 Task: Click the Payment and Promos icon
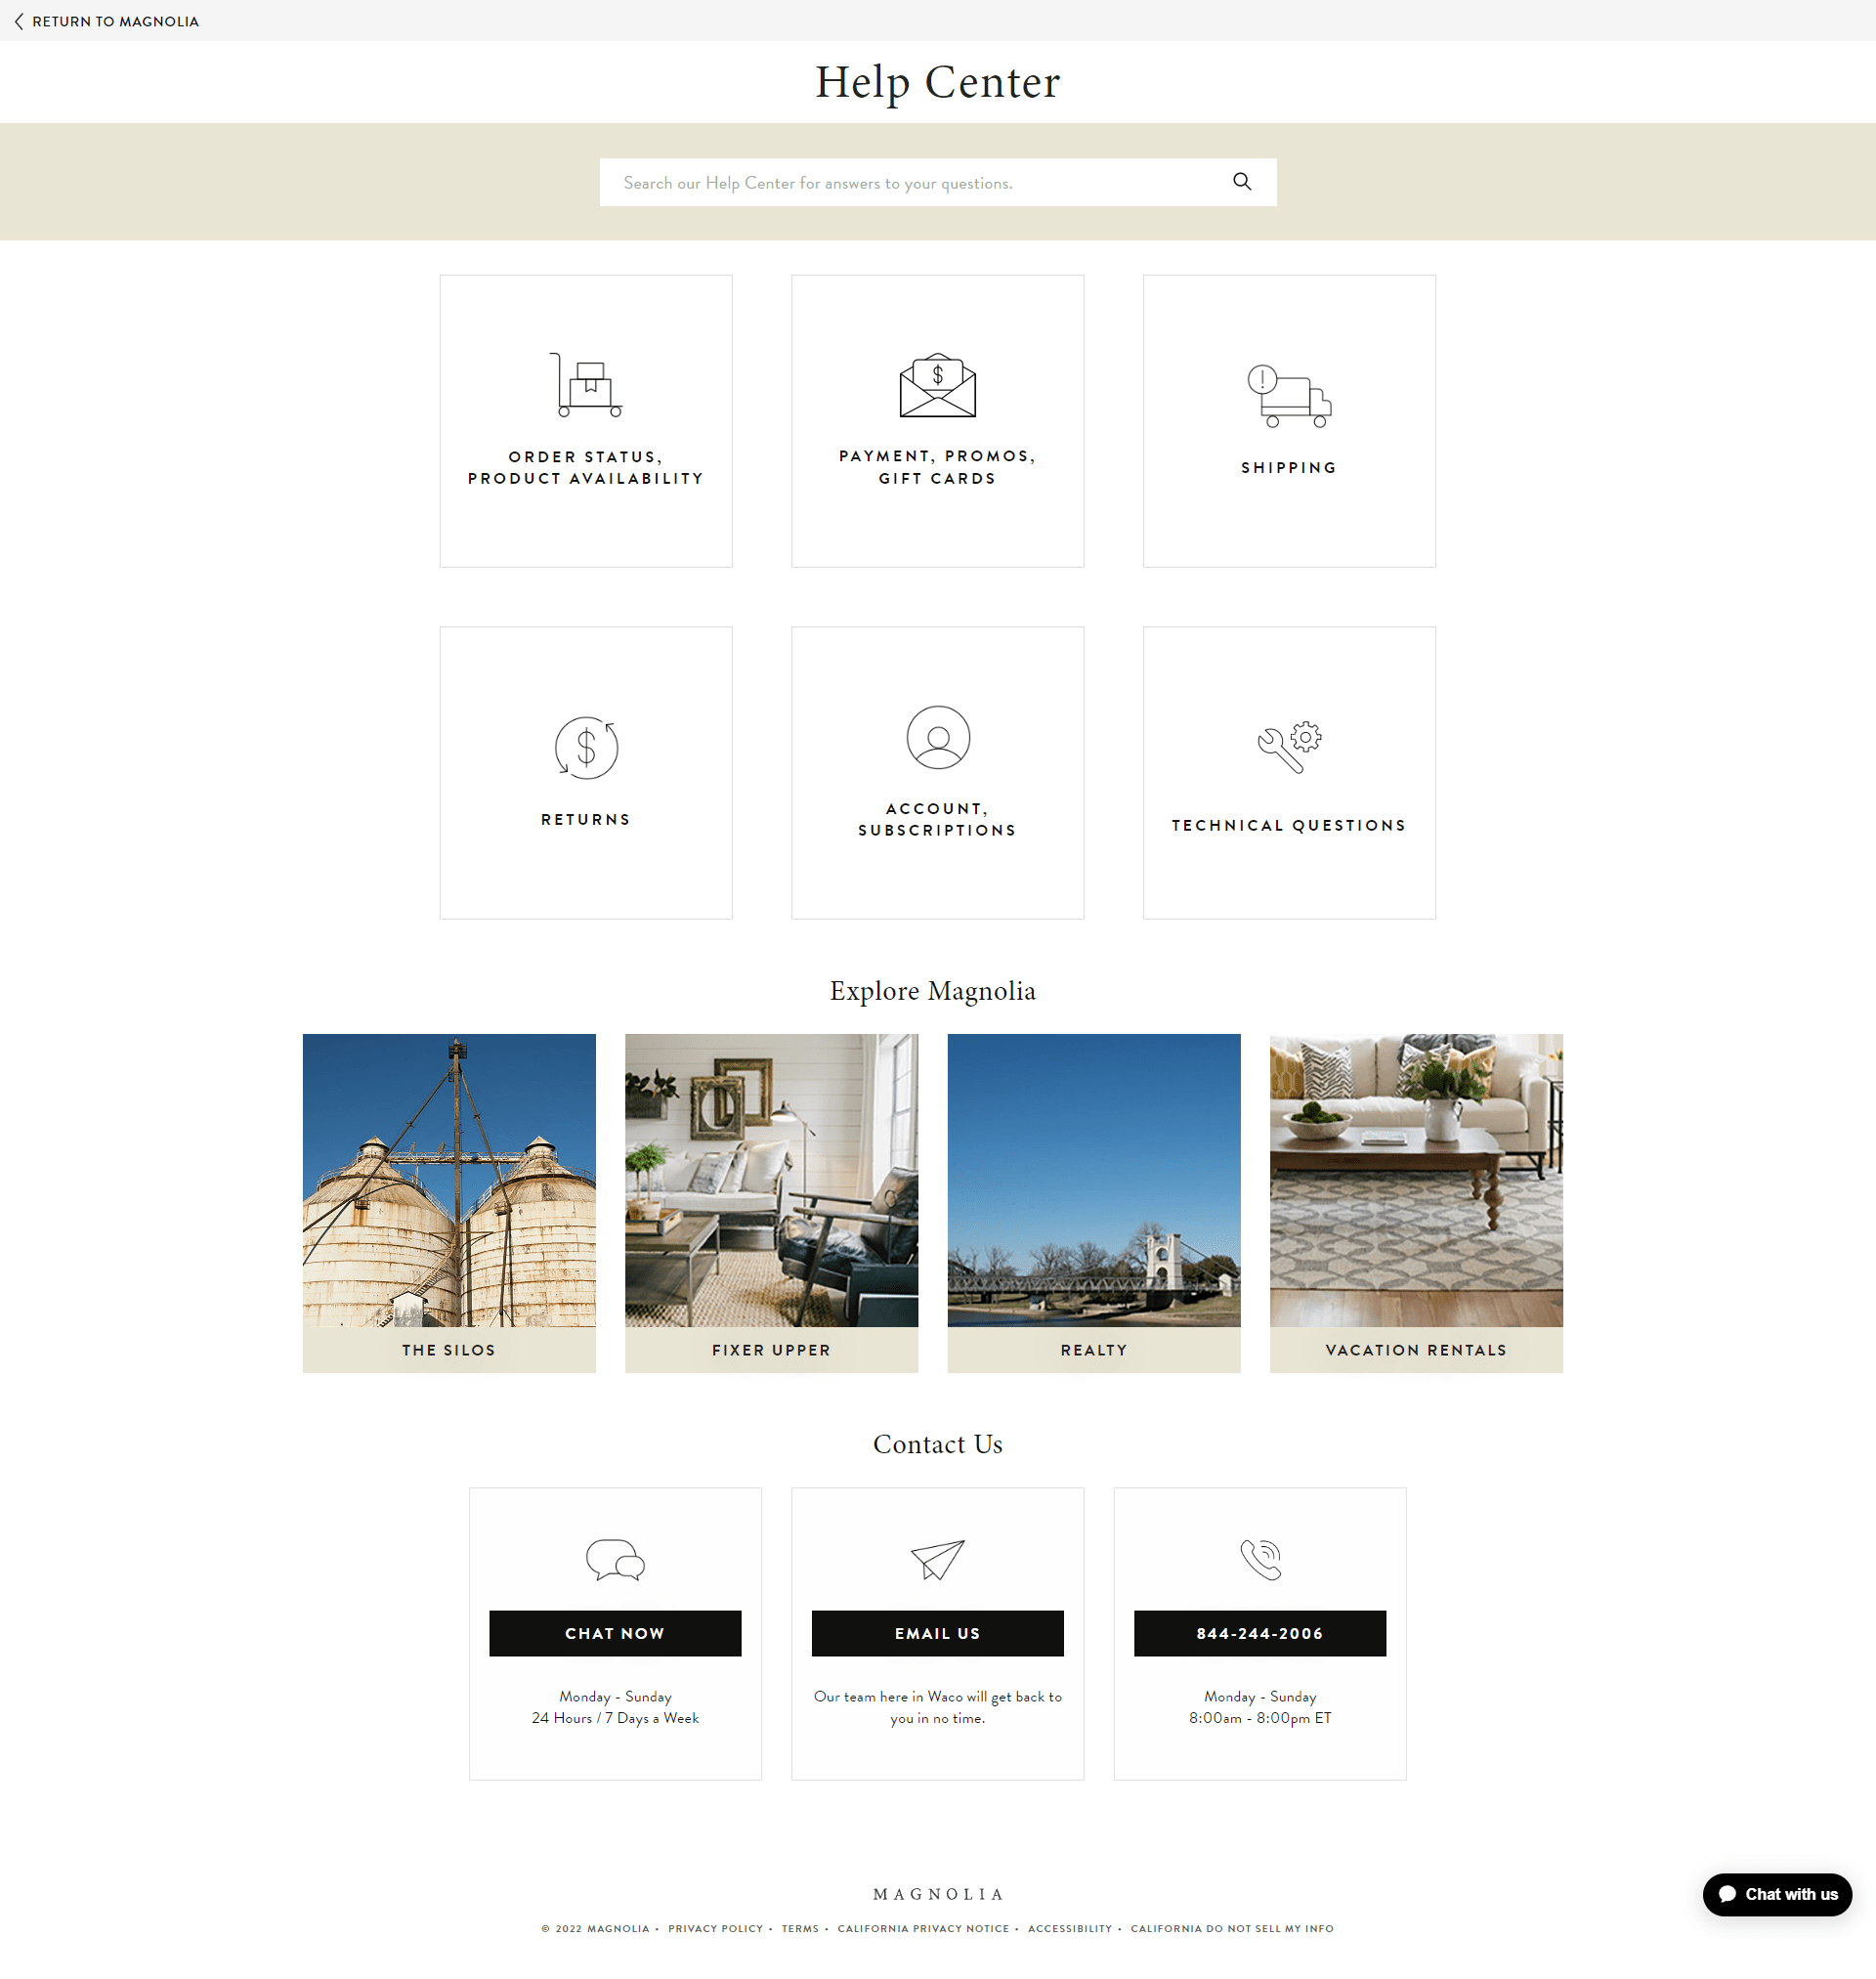click(936, 386)
